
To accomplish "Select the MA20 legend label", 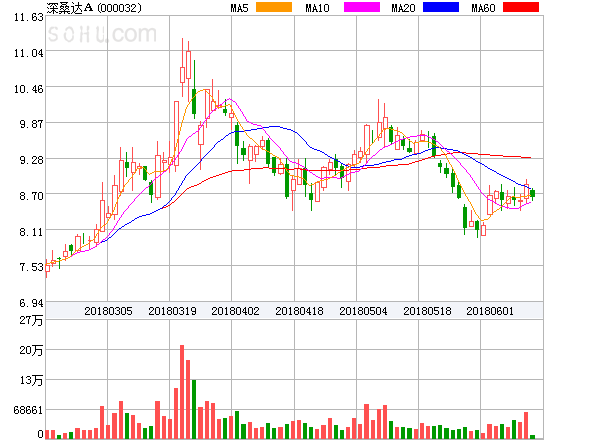I will coord(403,8).
